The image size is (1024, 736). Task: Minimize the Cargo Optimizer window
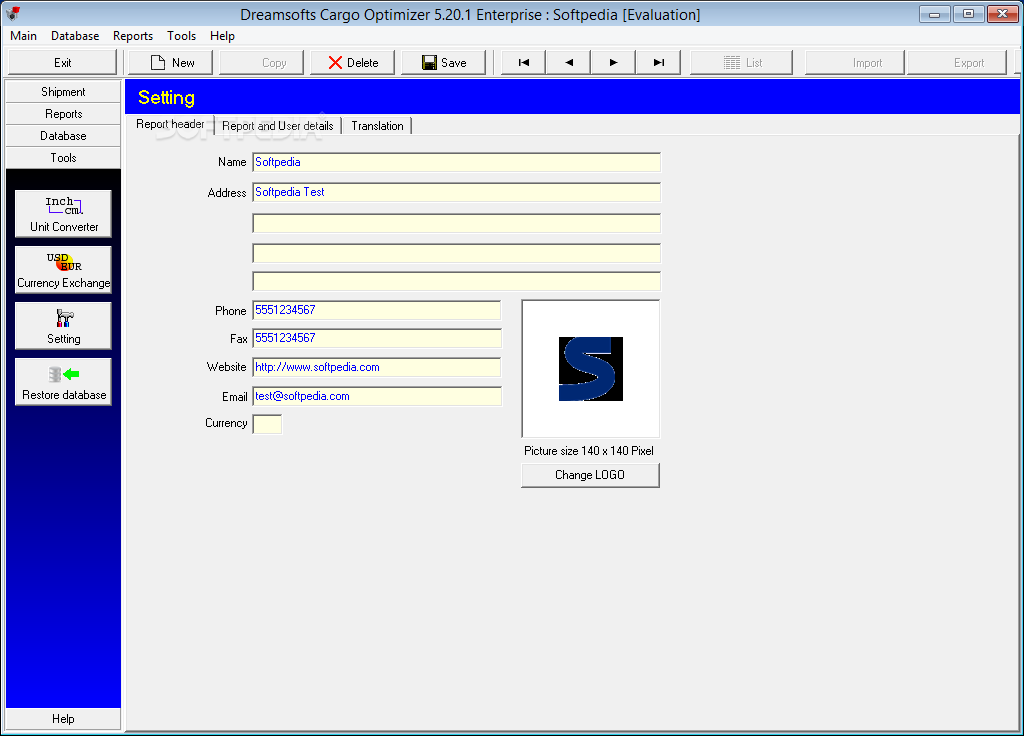click(935, 14)
